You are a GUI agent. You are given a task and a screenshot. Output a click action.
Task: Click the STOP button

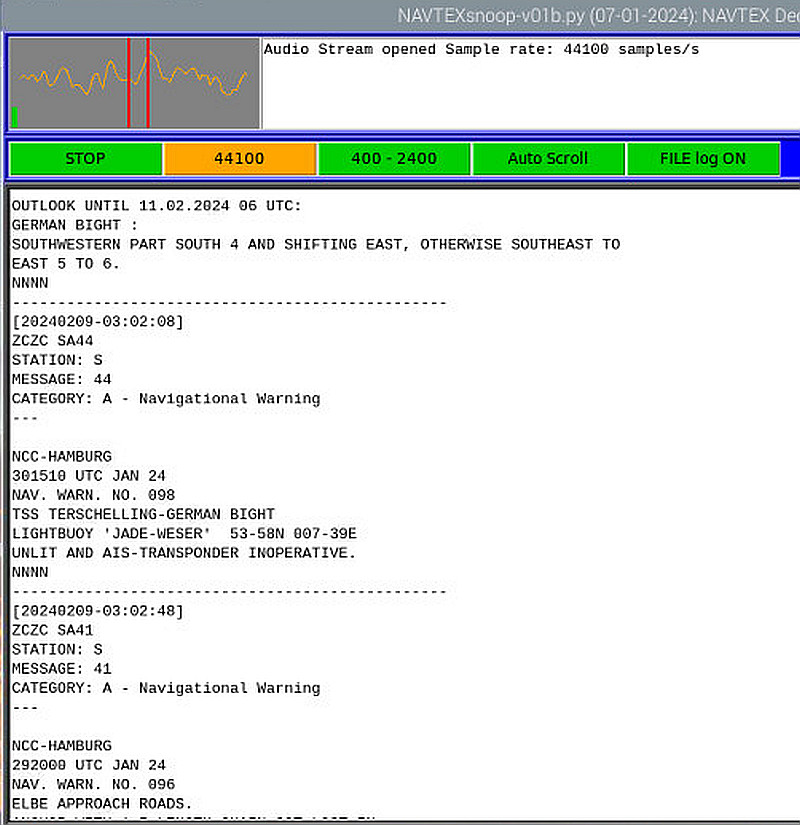point(86,158)
